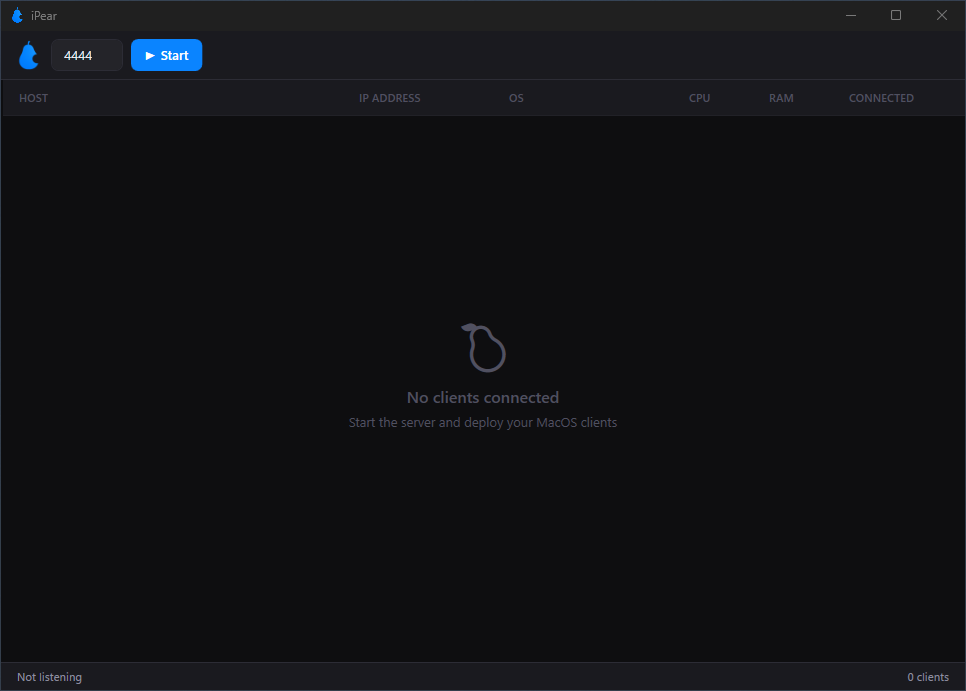
Task: Click the CPU column header
Action: [x=699, y=98]
